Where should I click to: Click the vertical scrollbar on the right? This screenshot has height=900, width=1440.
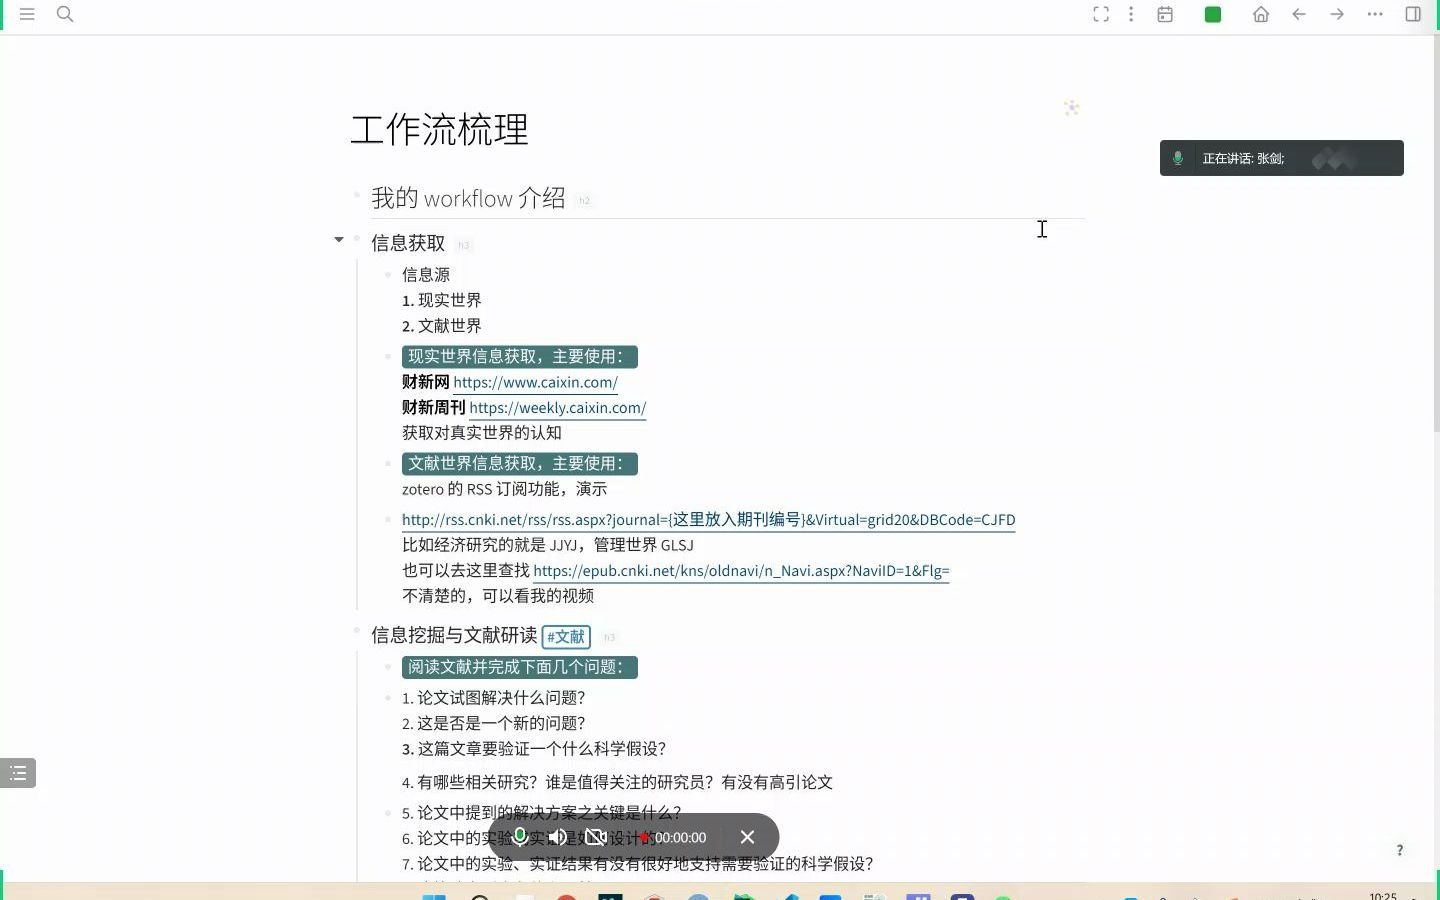point(1437,235)
